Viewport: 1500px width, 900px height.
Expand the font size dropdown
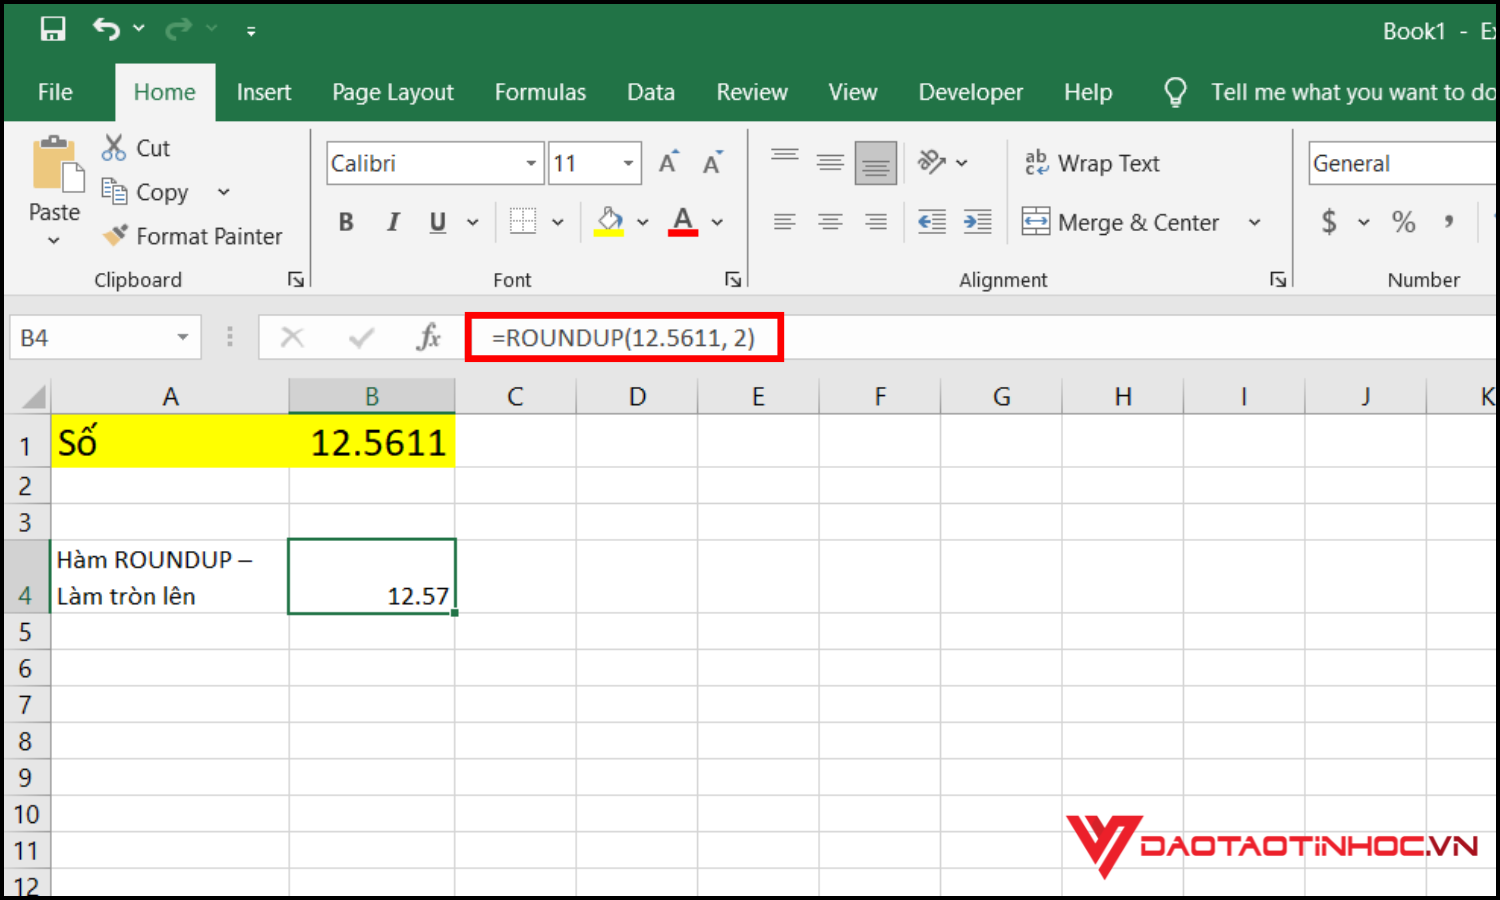pyautogui.click(x=628, y=164)
